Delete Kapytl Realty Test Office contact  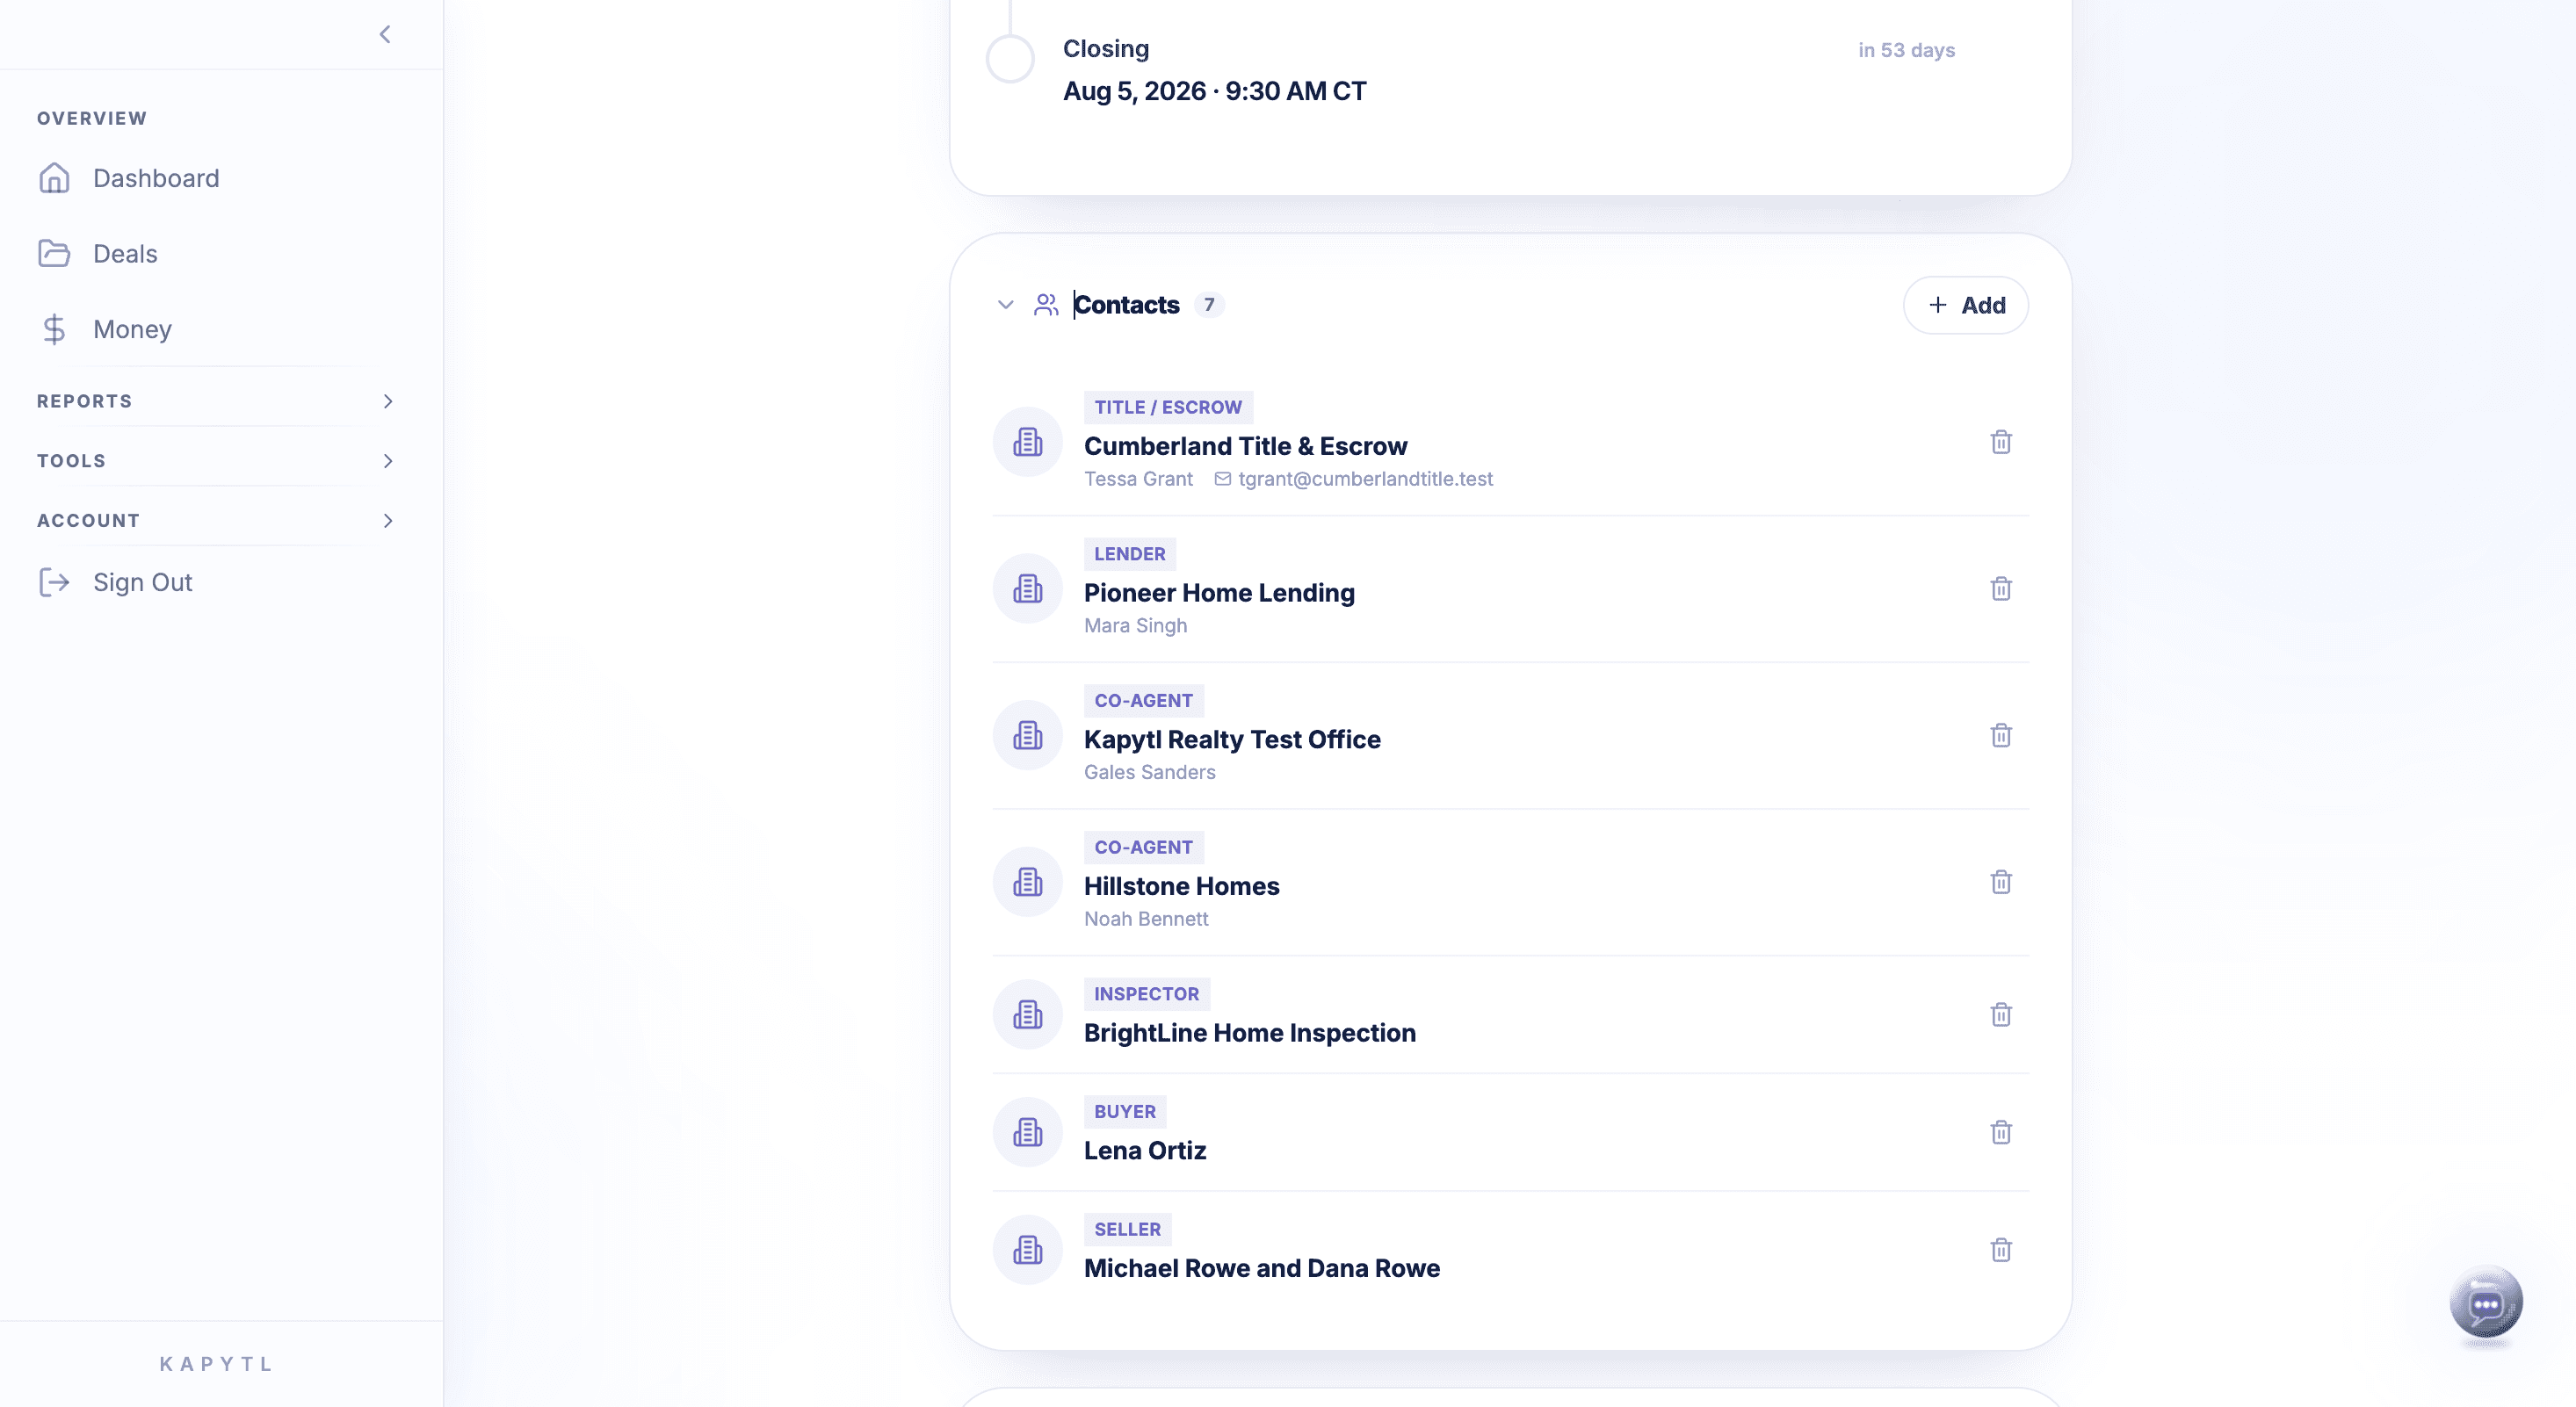(x=2001, y=736)
